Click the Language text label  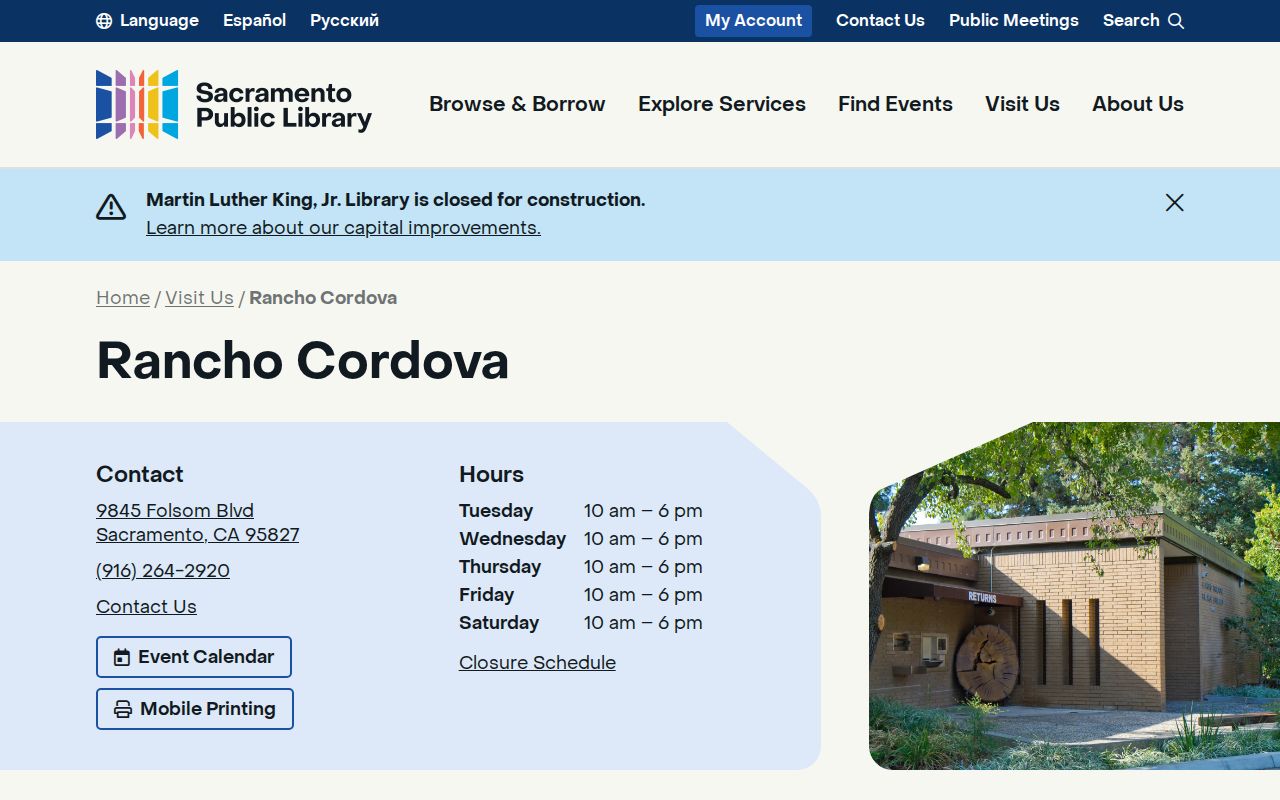click(x=159, y=21)
